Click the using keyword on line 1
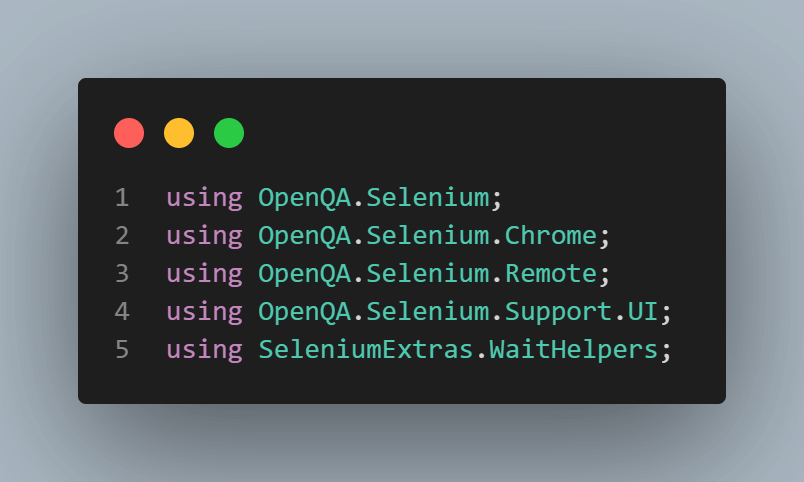The image size is (804, 482). (204, 198)
